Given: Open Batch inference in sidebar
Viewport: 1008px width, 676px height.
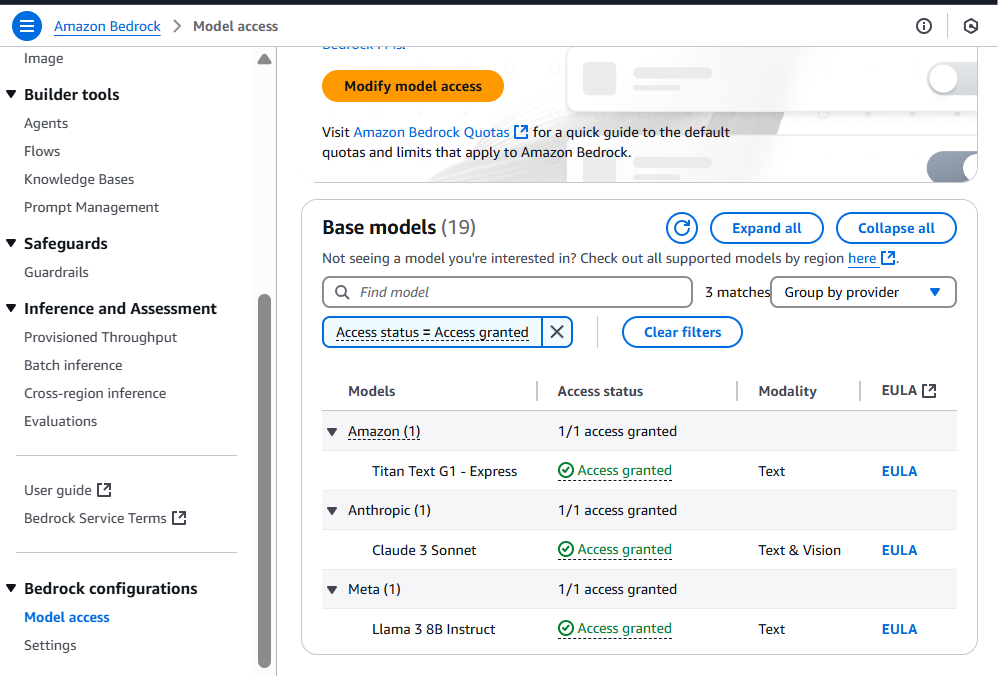Looking at the screenshot, I should tap(73, 365).
